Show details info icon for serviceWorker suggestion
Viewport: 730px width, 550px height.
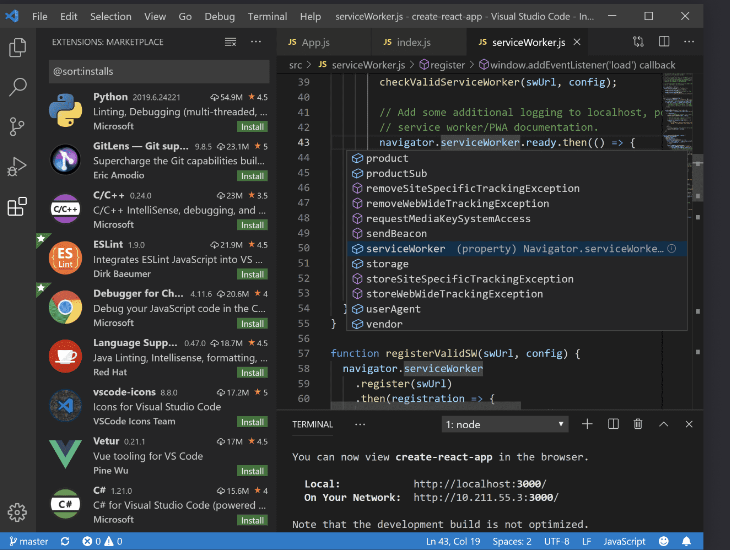pyautogui.click(x=672, y=249)
